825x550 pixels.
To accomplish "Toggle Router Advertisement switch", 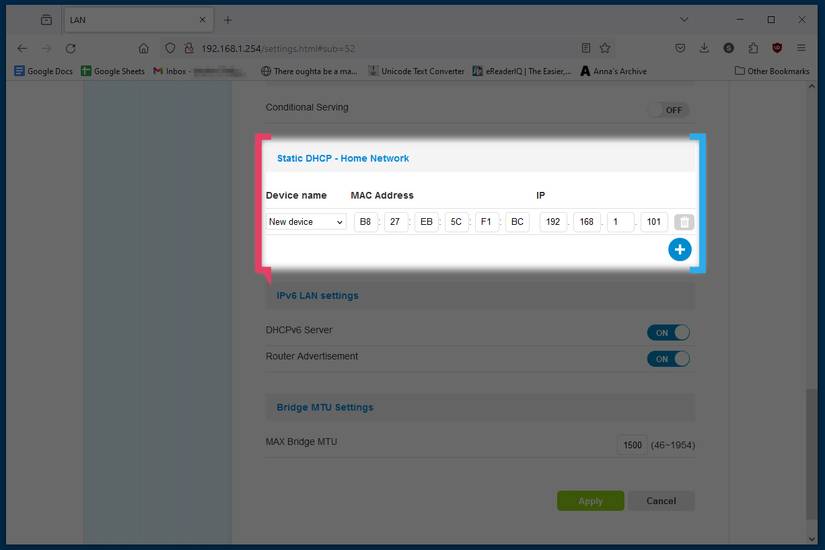I will 668,359.
